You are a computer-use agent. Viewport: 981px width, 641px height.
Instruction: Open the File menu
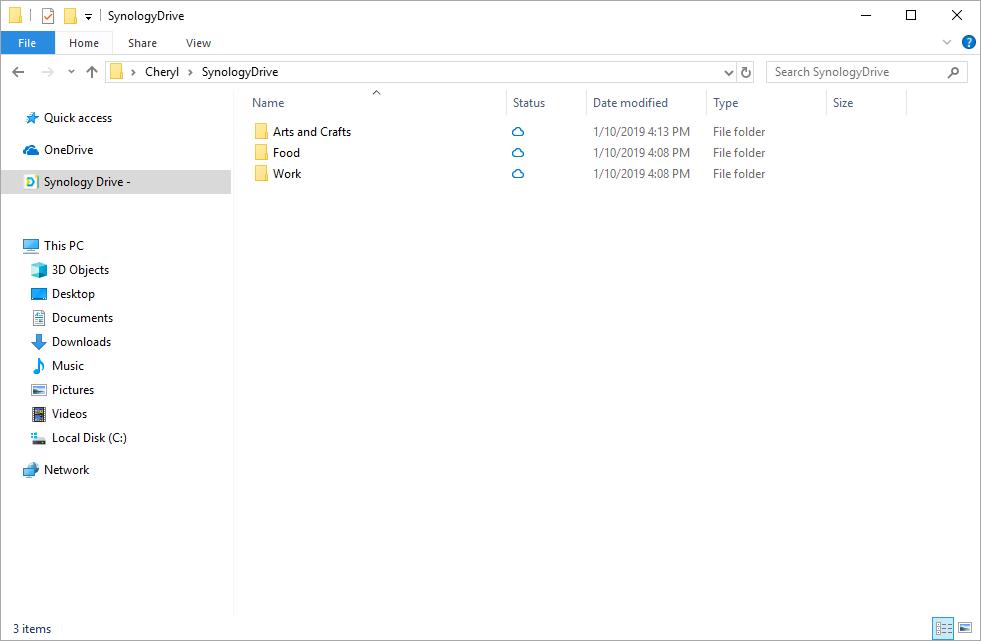pyautogui.click(x=27, y=43)
